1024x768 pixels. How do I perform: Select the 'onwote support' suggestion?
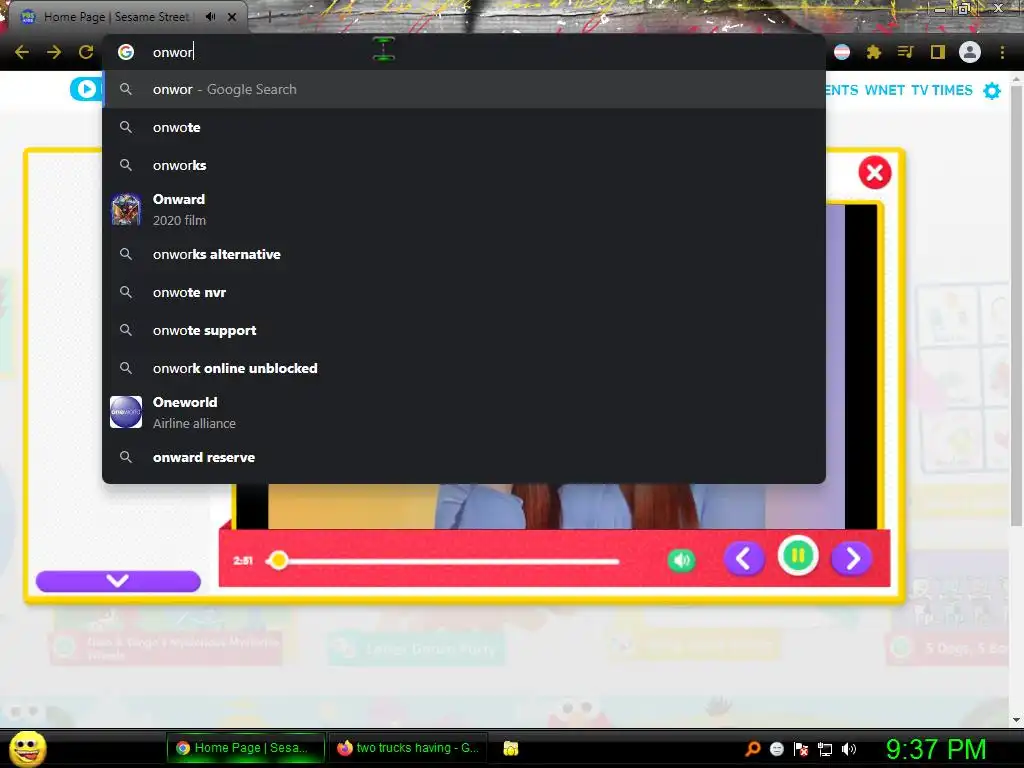pos(464,330)
